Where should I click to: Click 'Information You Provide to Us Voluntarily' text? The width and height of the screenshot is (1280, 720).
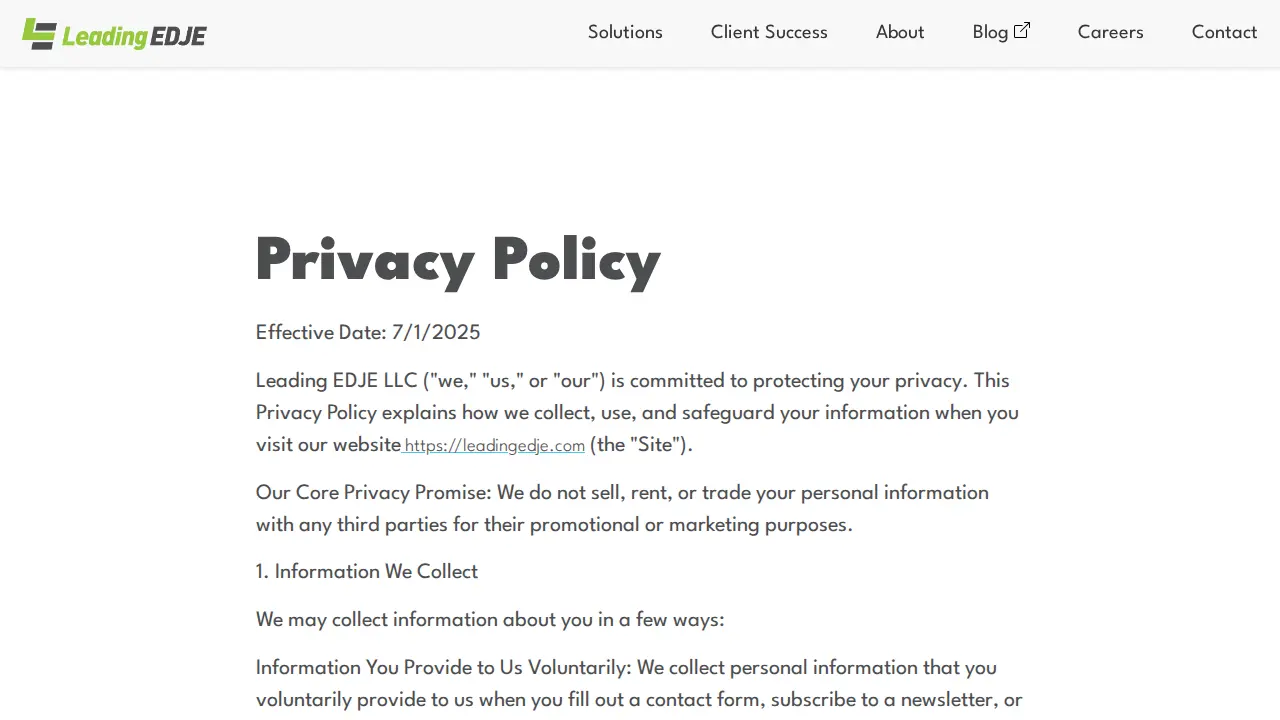443,668
